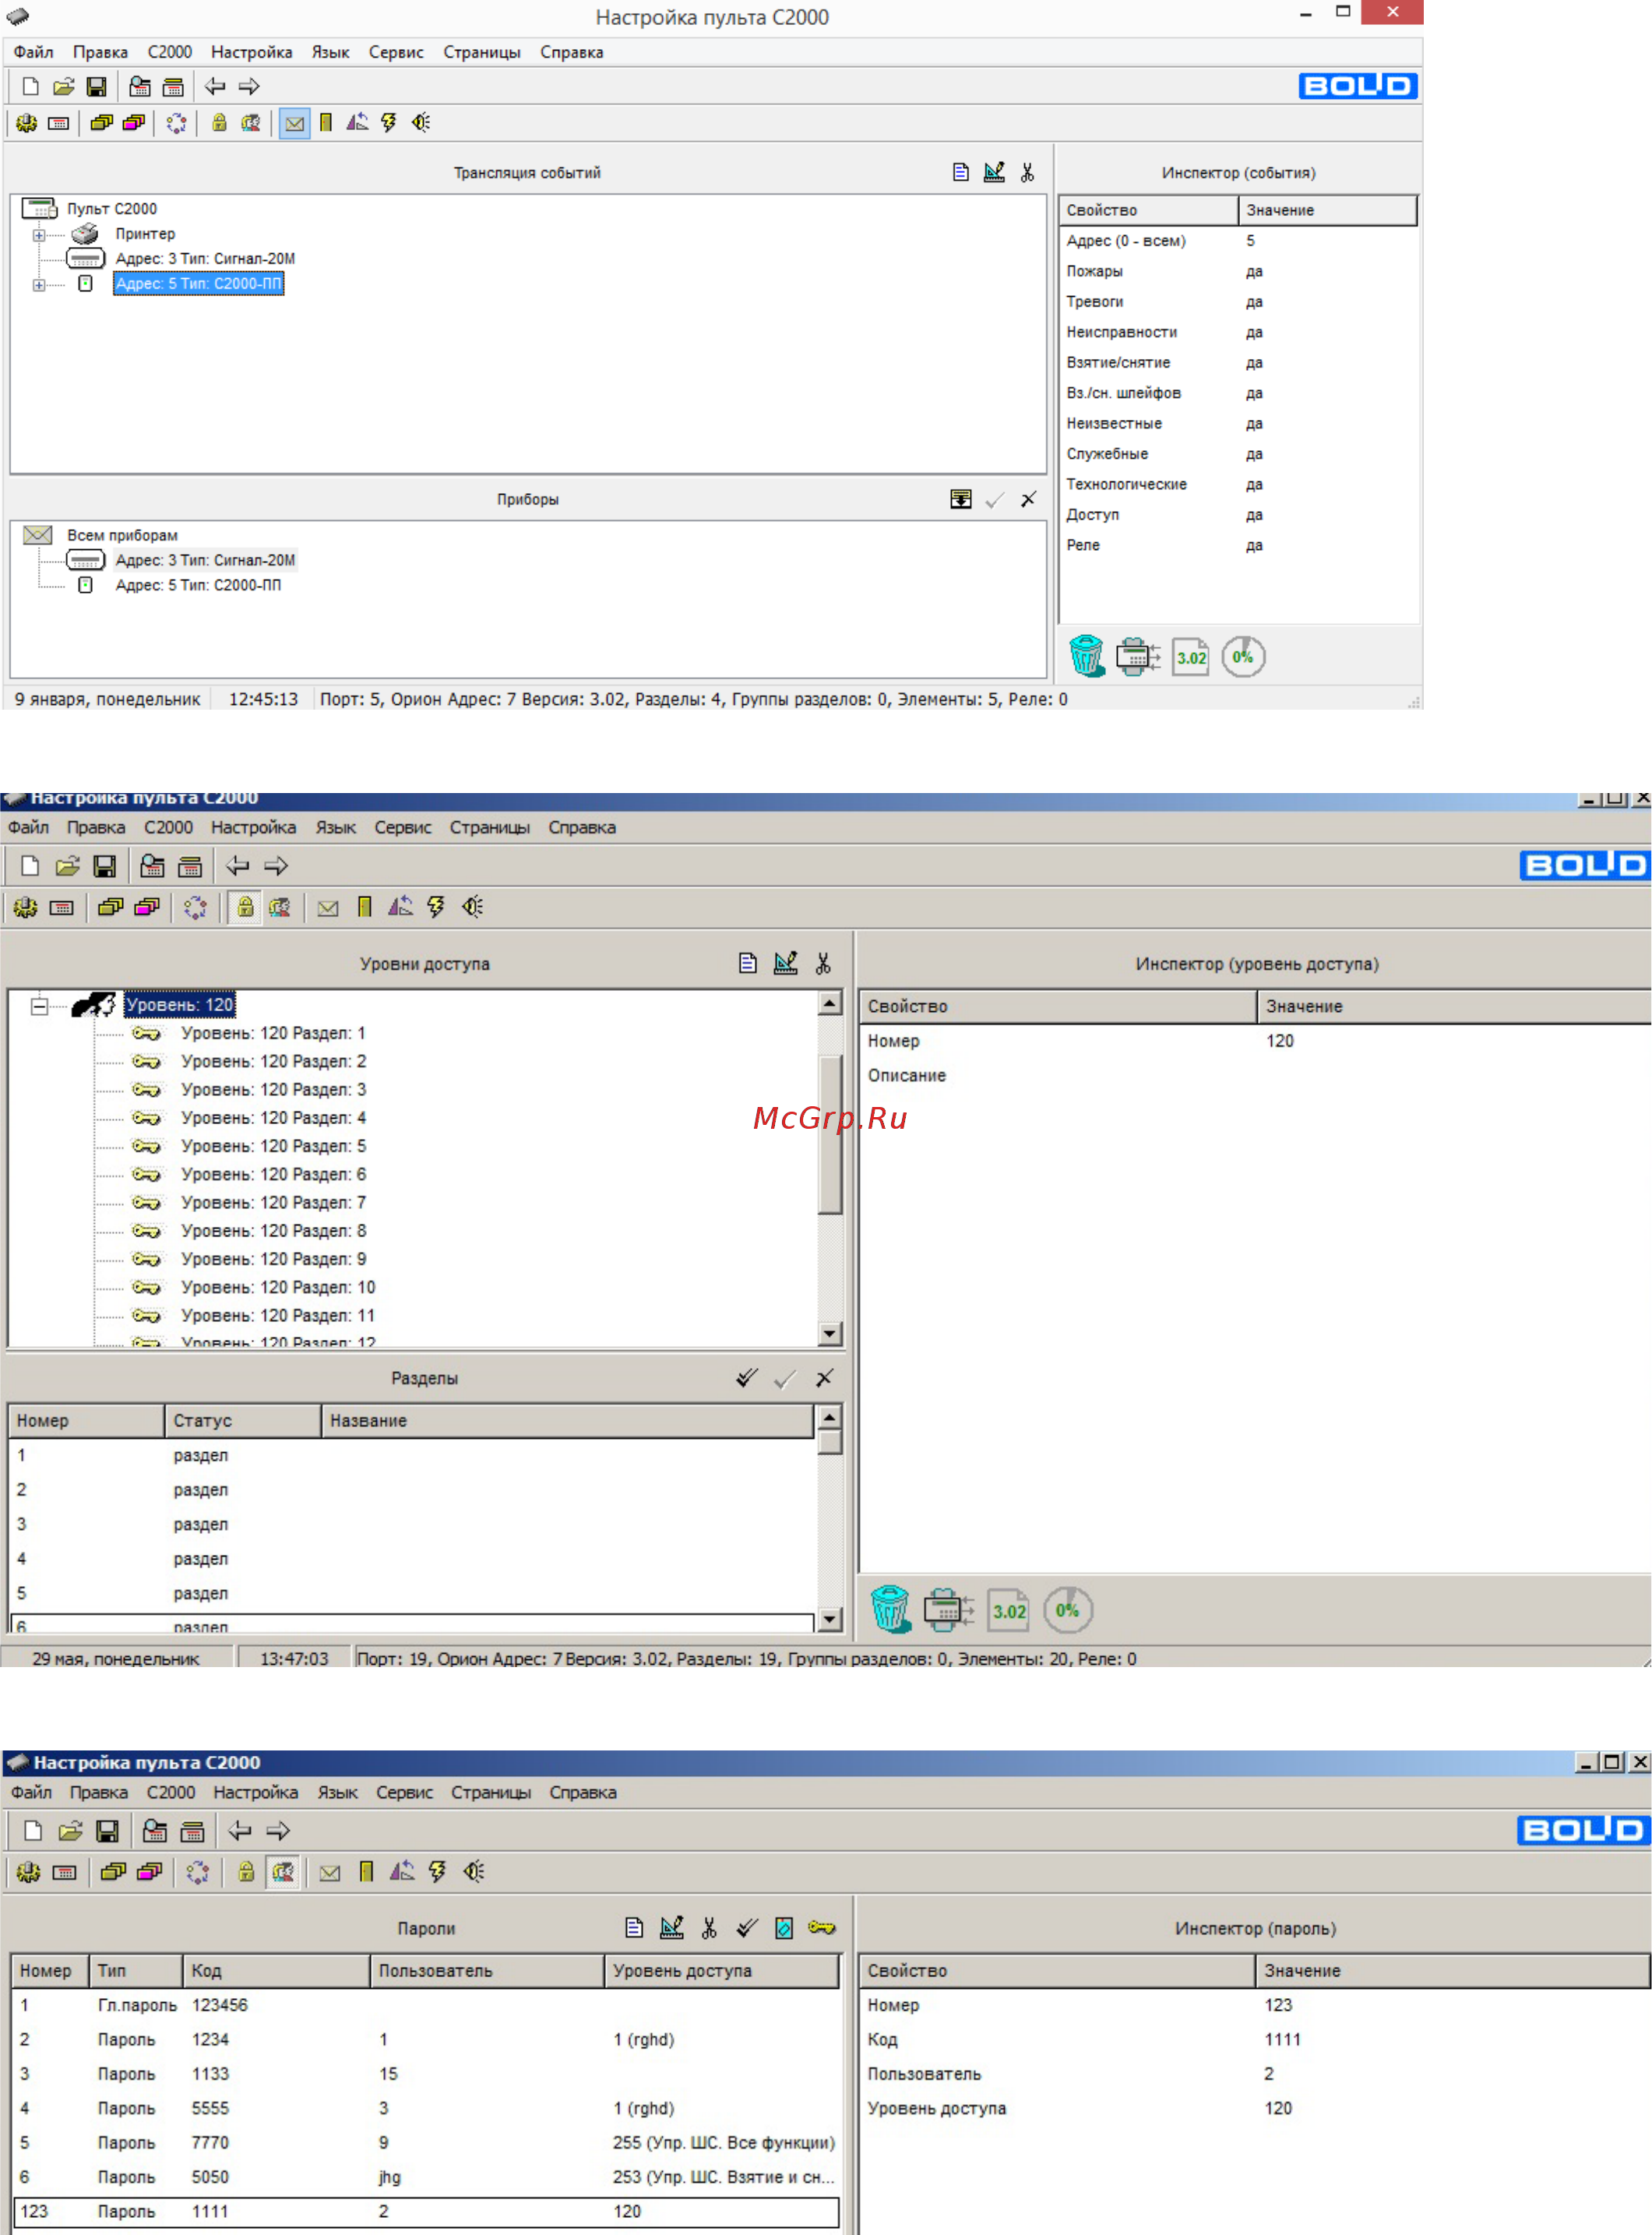The image size is (1652, 2235).
Task: Click yellow stacked partitions icon, middle window
Action: (110, 907)
